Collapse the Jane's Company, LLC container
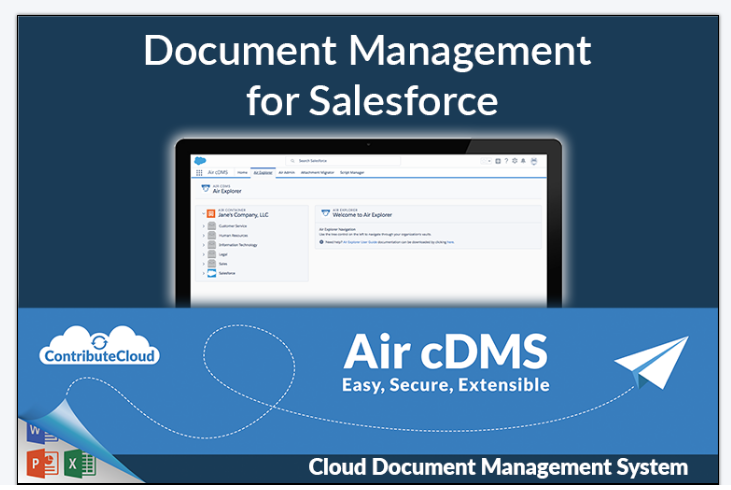Screen dimensions: 731x490 [202, 213]
